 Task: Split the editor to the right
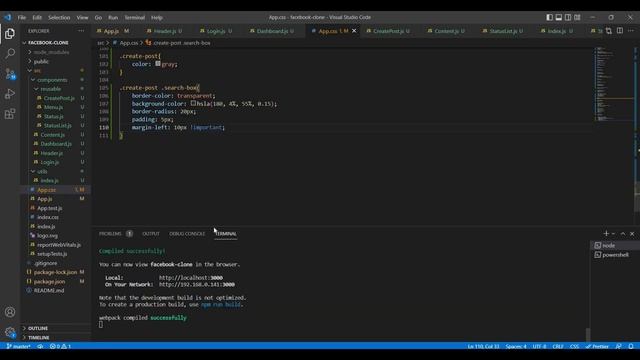620,31
